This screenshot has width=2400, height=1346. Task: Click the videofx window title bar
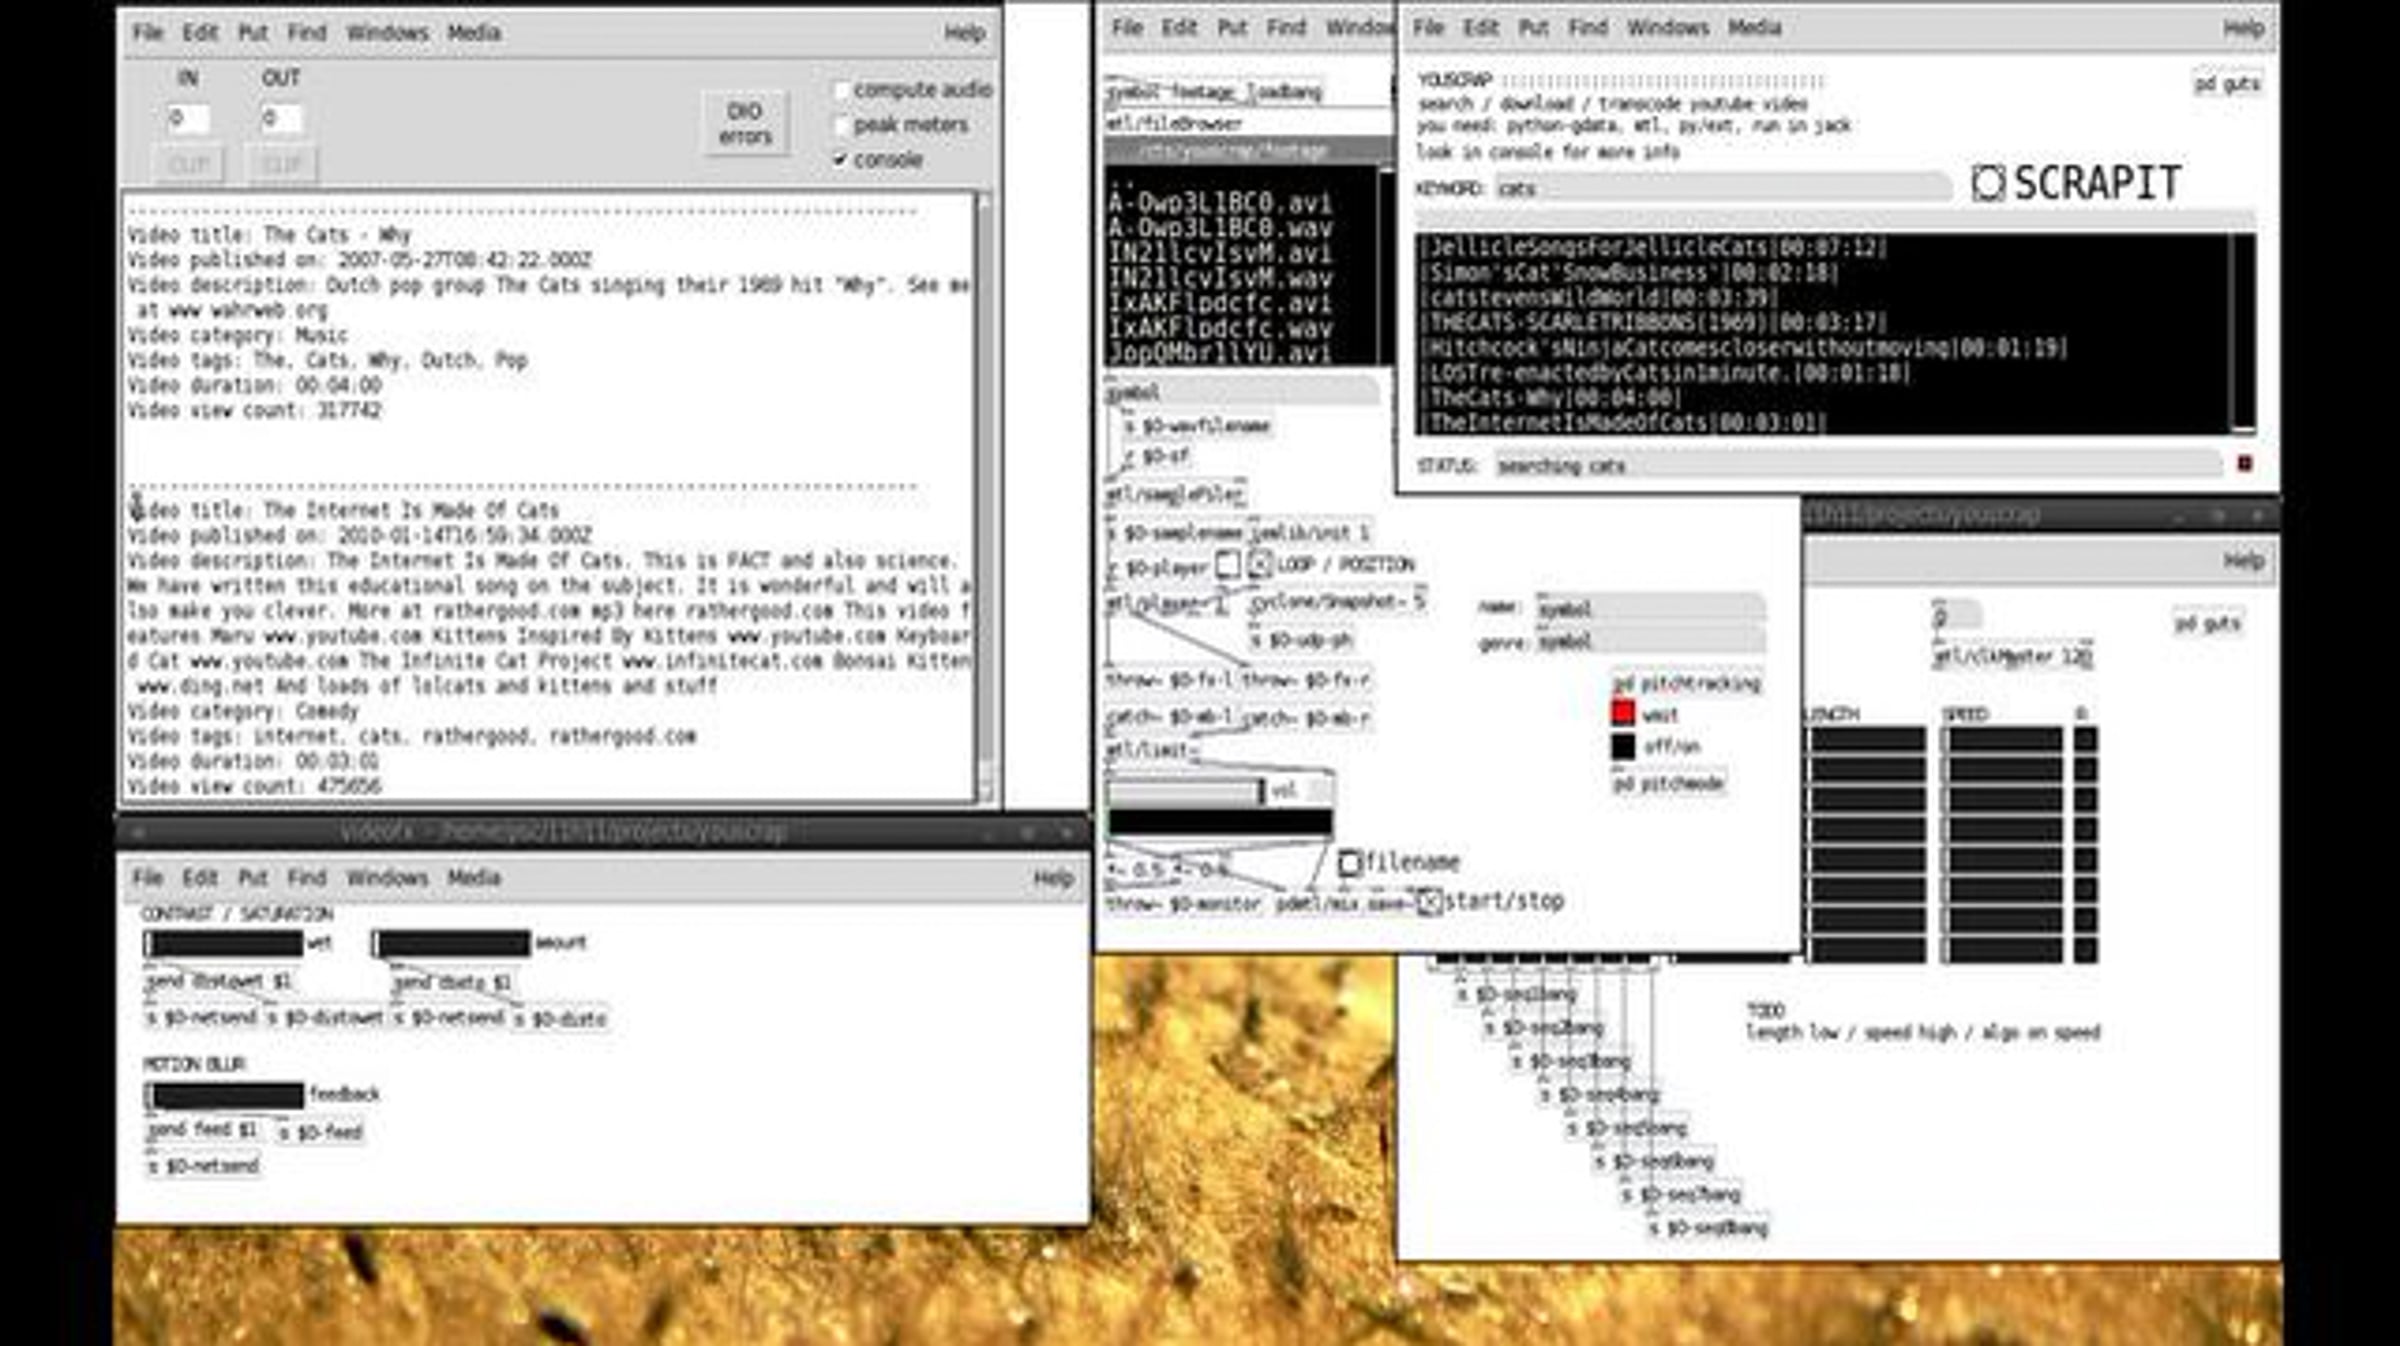pyautogui.click(x=603, y=832)
